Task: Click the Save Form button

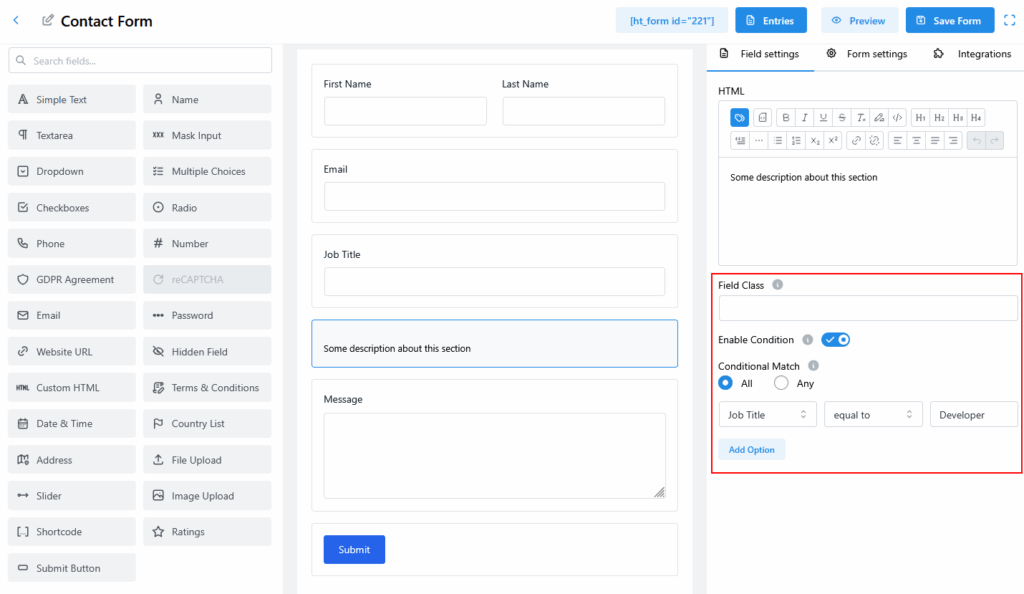Action: (949, 20)
